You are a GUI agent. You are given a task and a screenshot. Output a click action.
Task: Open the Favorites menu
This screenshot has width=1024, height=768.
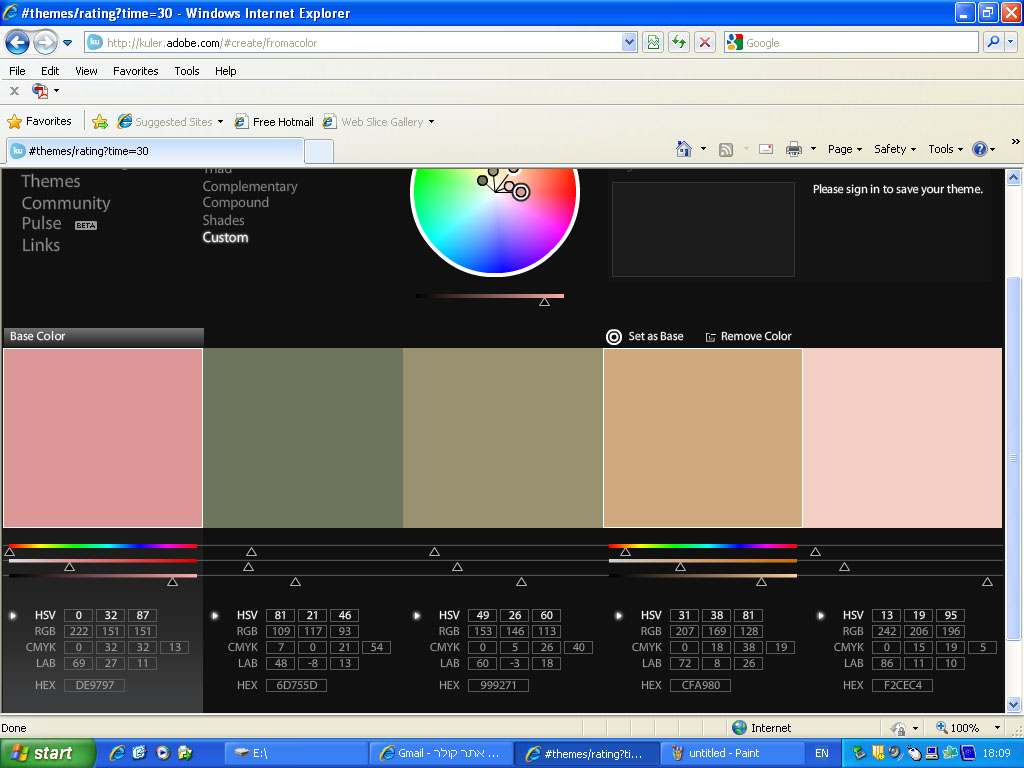pyautogui.click(x=135, y=71)
